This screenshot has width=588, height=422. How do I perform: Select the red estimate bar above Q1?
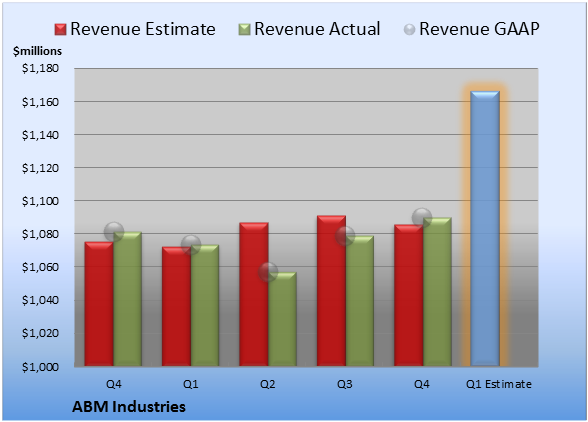(176, 306)
